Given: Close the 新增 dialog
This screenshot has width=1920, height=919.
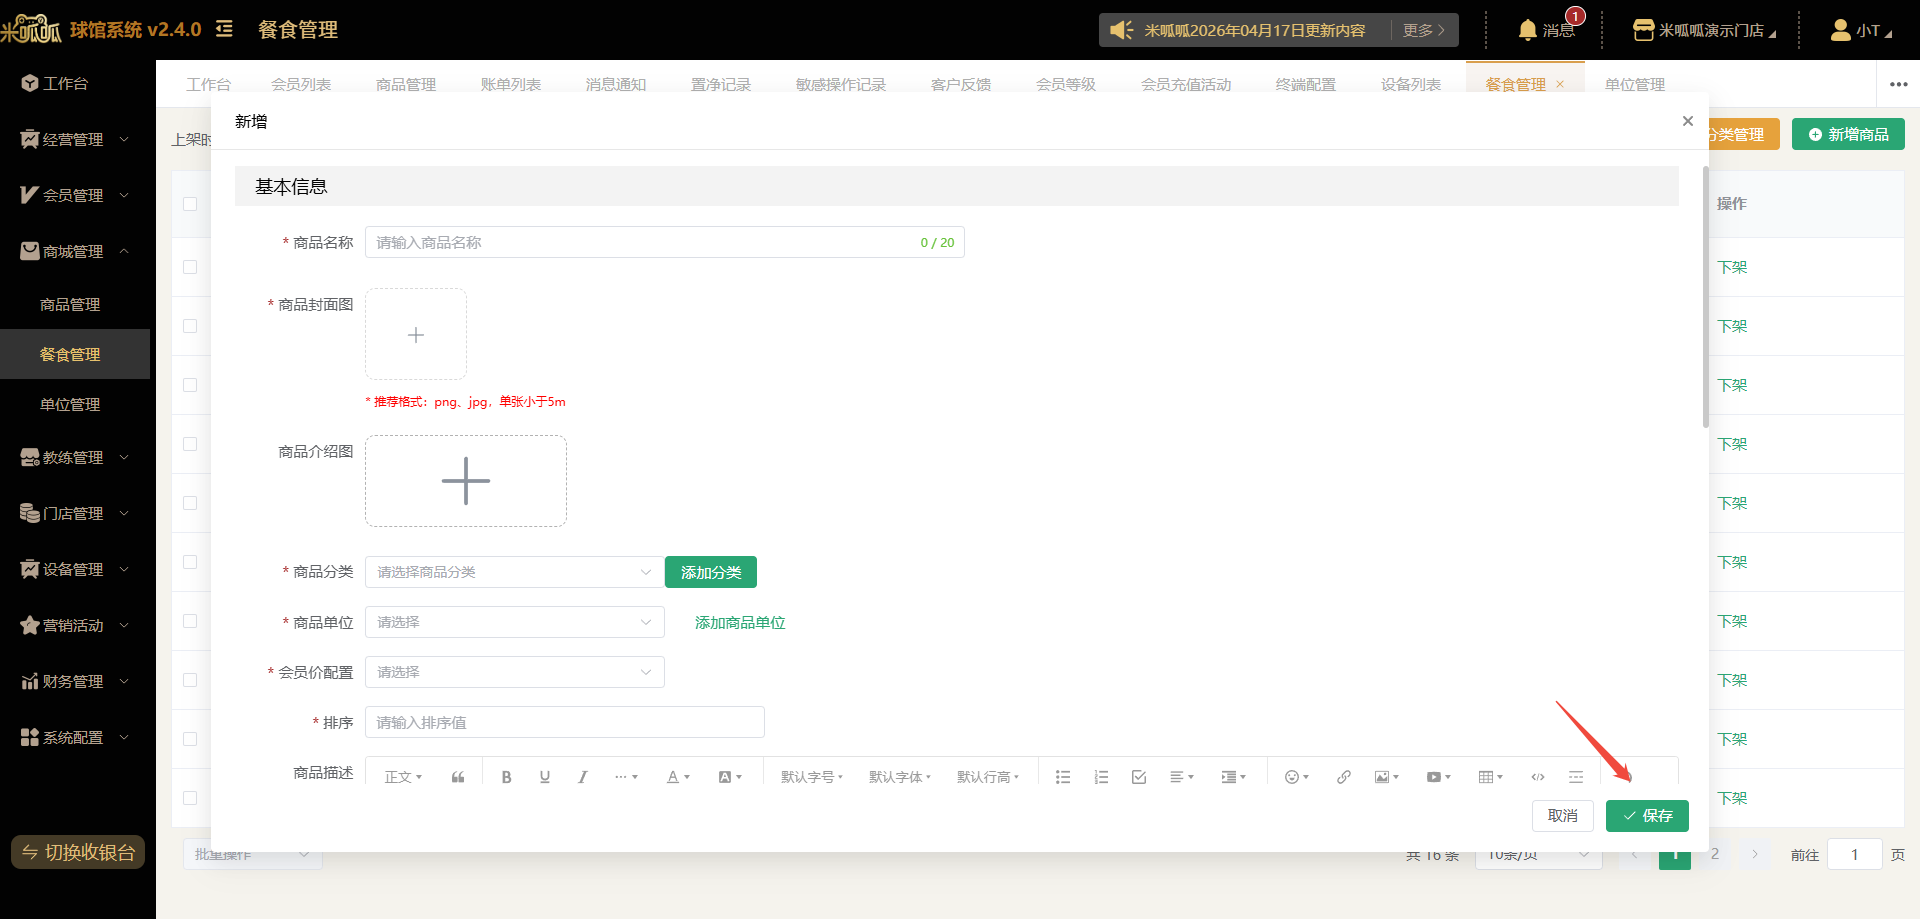Looking at the screenshot, I should coord(1688,121).
